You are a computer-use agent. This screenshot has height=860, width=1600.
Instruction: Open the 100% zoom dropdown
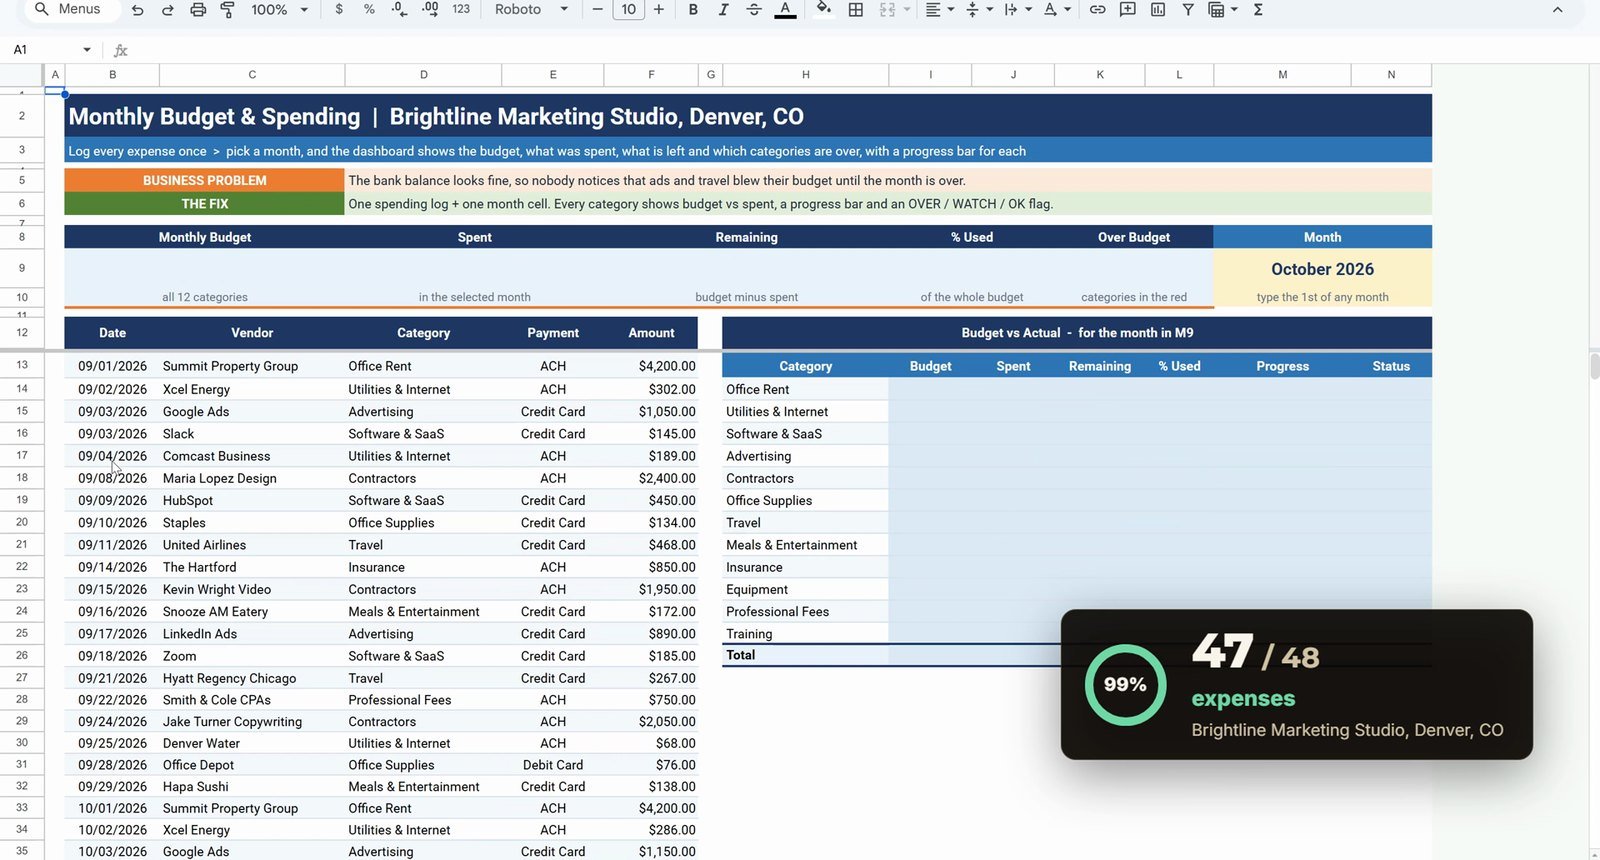click(x=280, y=10)
